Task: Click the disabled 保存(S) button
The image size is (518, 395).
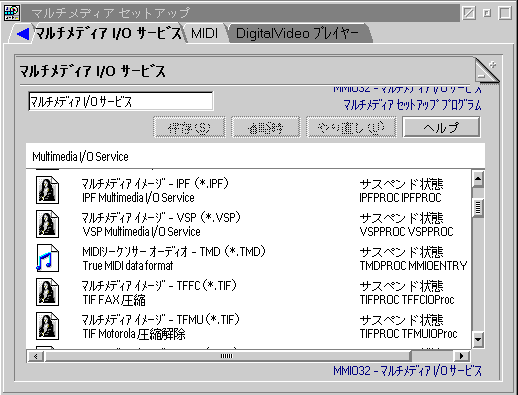Action: [189, 127]
